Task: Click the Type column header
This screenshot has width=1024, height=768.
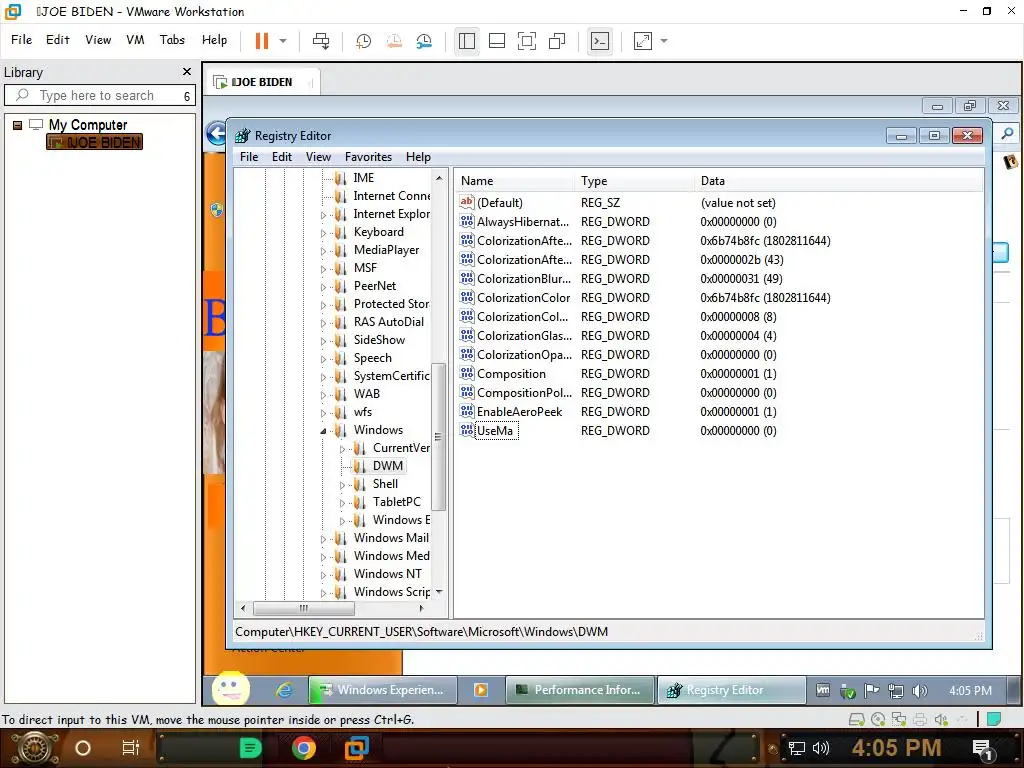Action: coord(635,181)
